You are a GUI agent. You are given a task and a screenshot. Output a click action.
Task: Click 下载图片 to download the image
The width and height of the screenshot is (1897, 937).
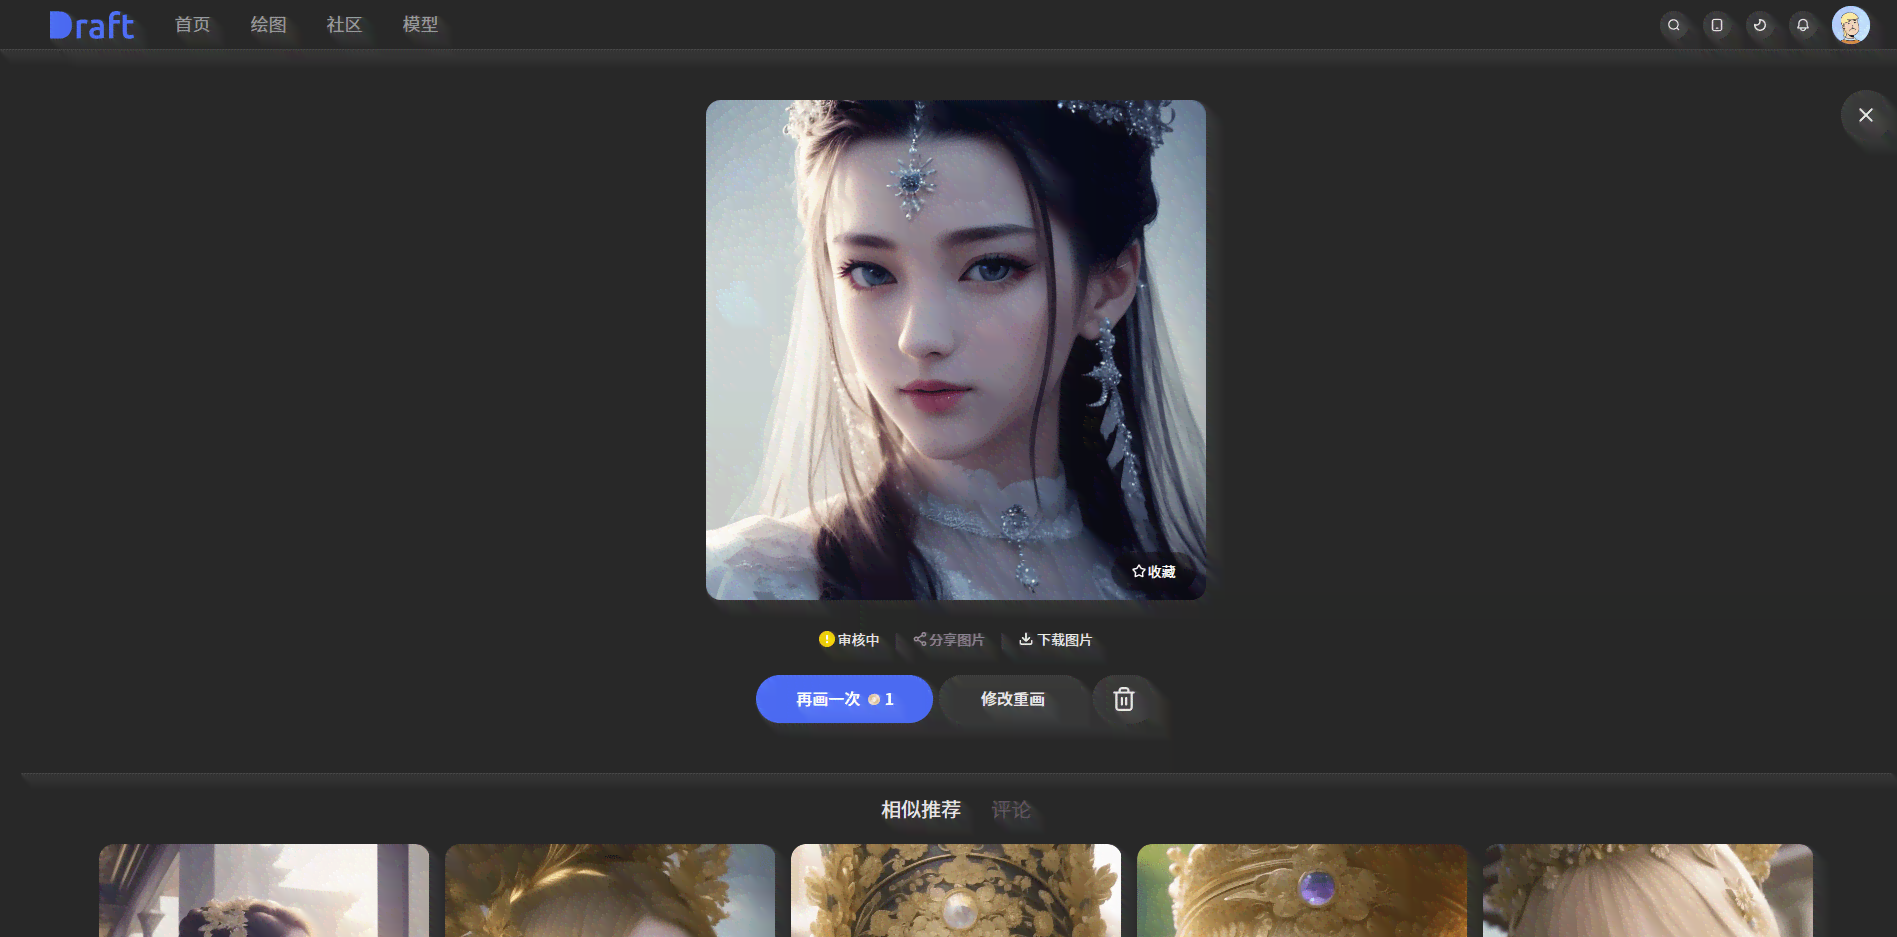pos(1055,640)
